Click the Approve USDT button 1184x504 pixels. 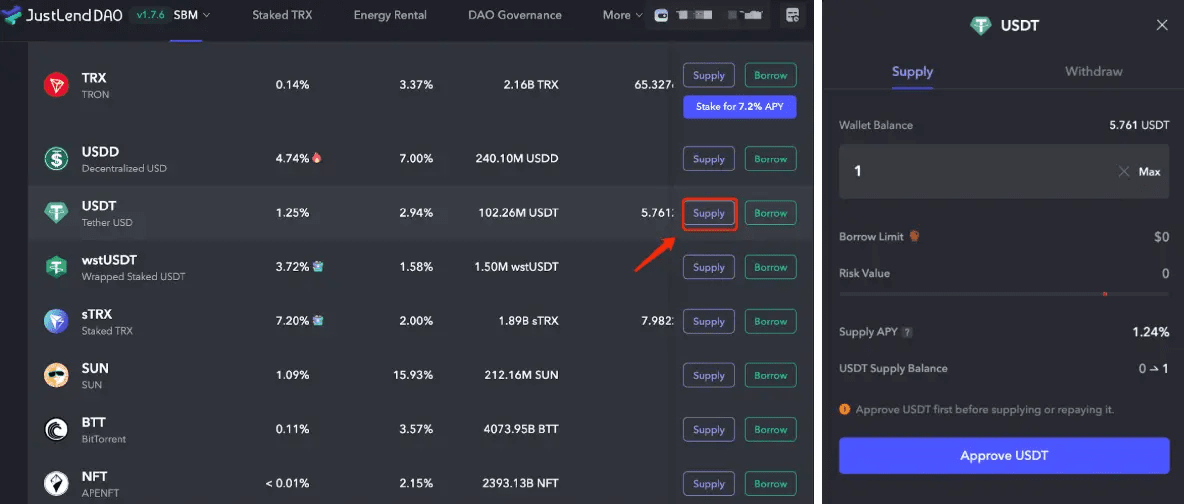click(1004, 456)
